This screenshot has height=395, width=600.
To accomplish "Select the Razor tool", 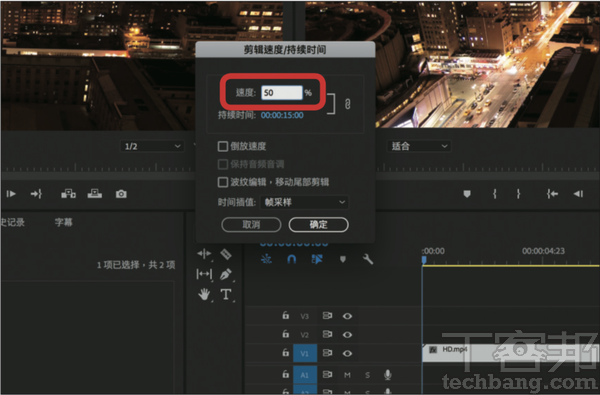I will click(226, 254).
